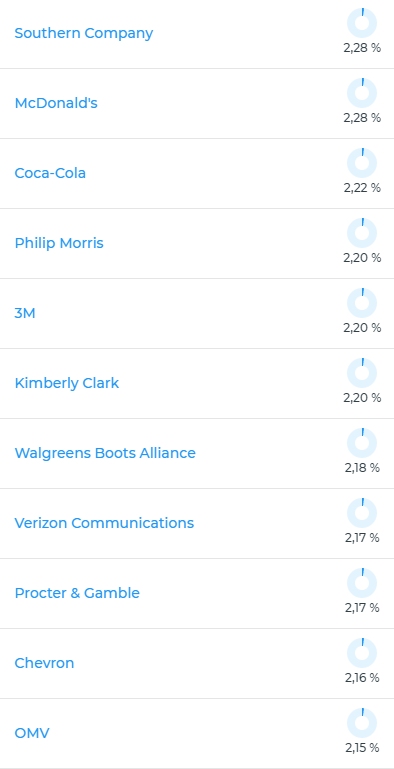This screenshot has height=769, width=394.
Task: Open the Chevron holding
Action: [x=44, y=663]
